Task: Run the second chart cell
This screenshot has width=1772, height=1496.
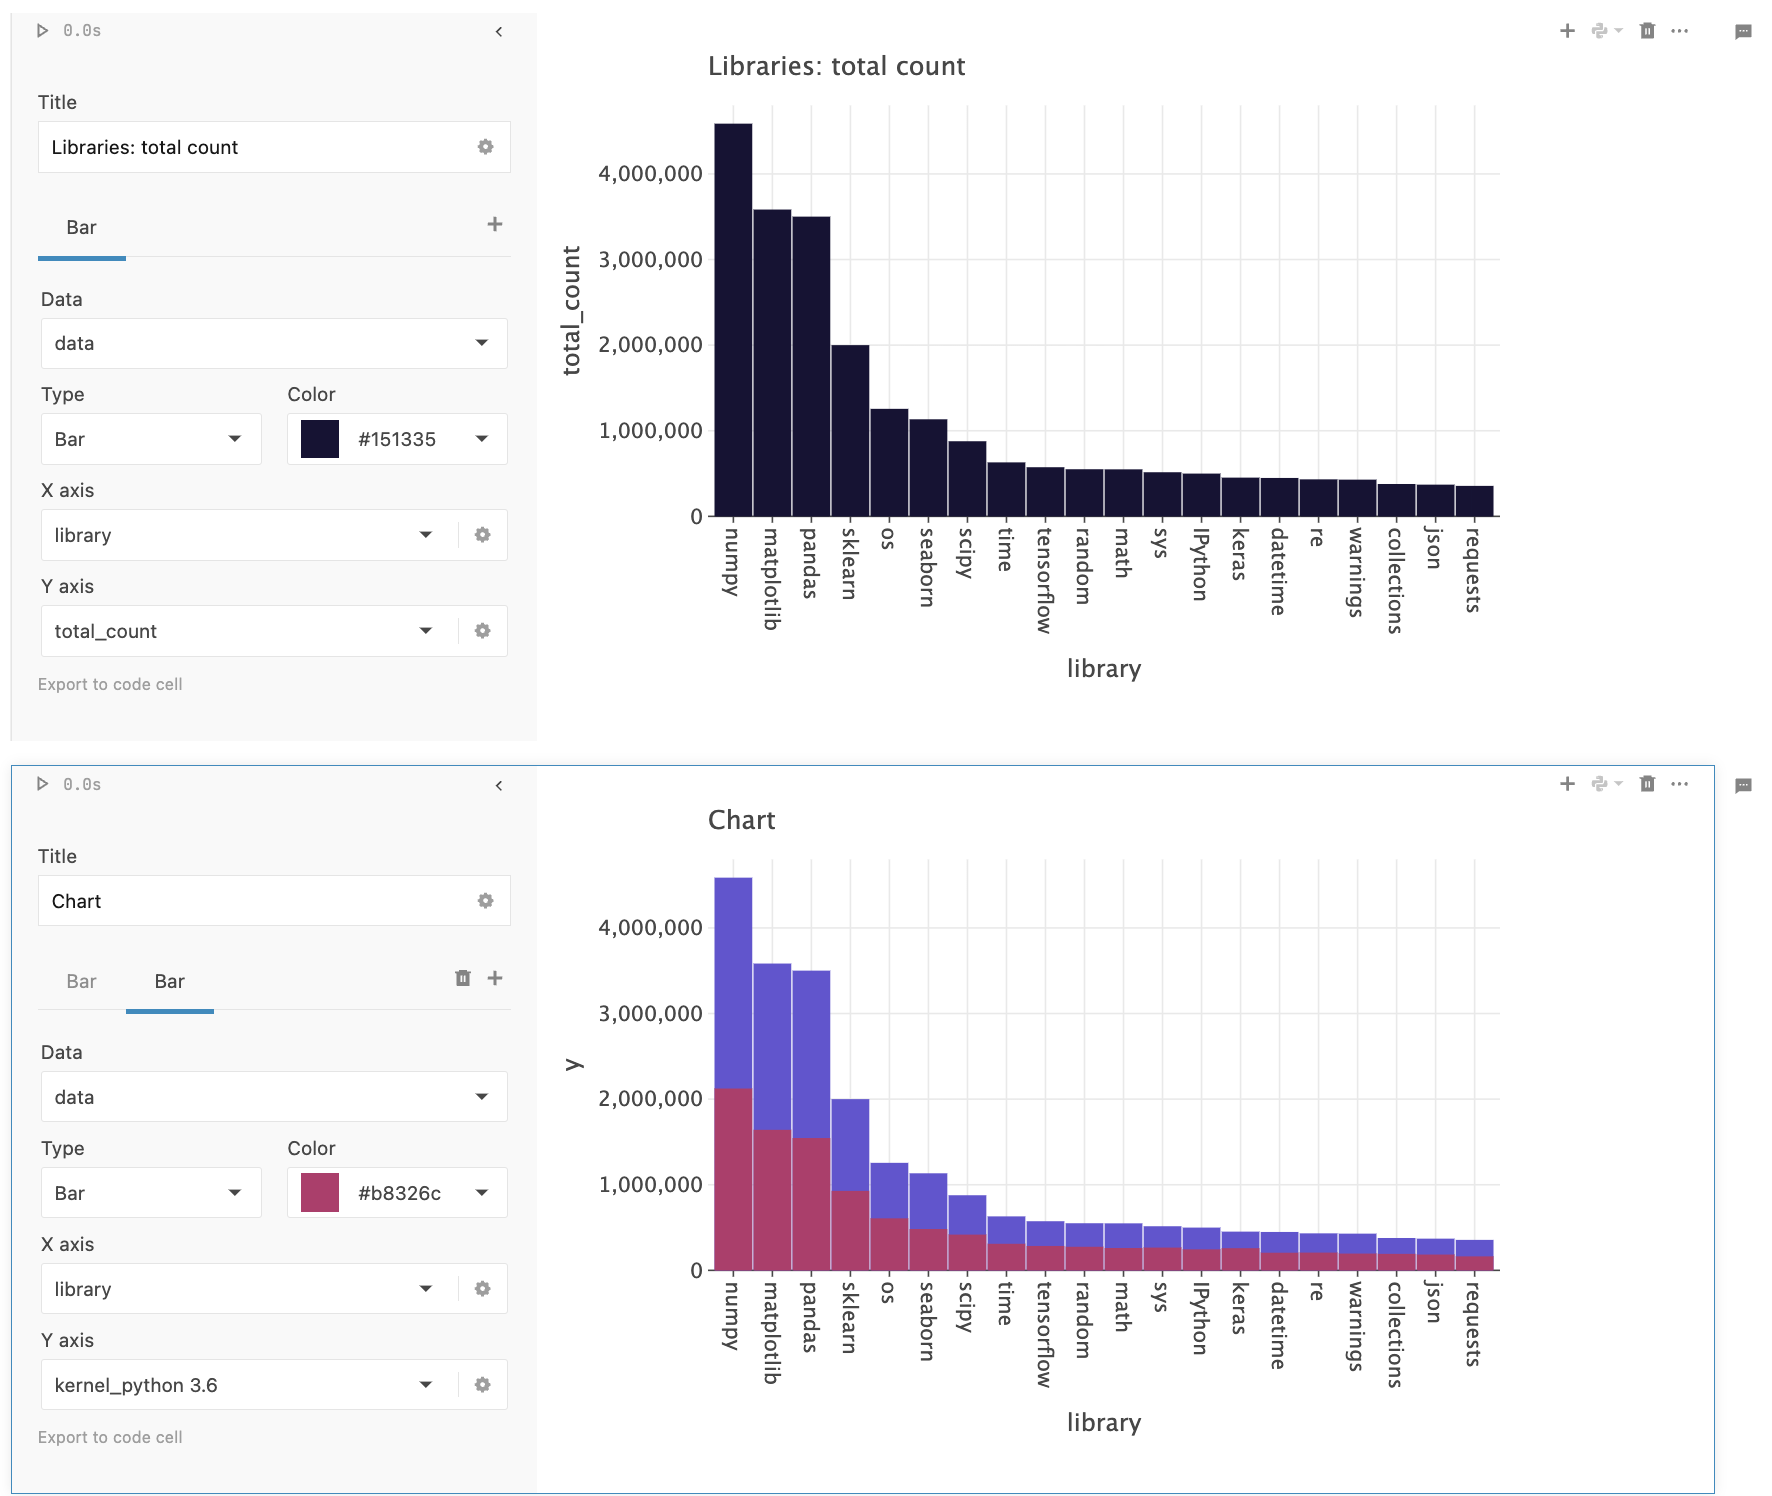Action: point(42,784)
